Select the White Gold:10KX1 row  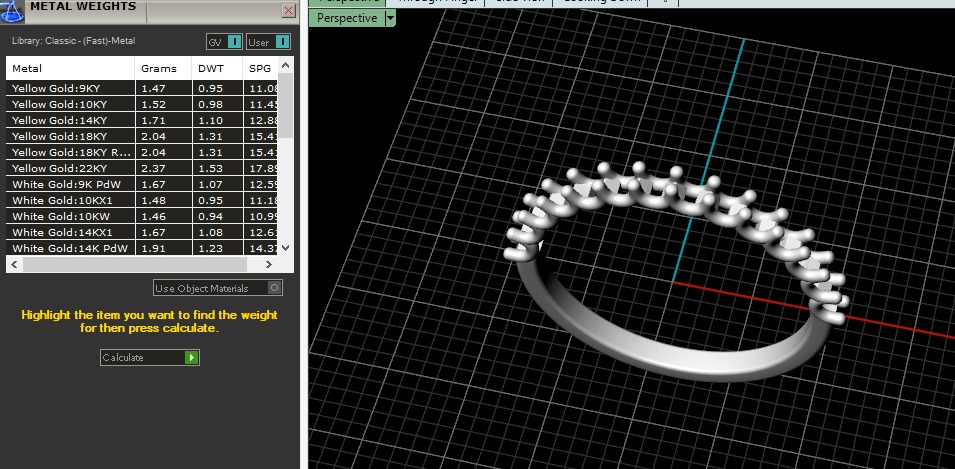(142, 200)
